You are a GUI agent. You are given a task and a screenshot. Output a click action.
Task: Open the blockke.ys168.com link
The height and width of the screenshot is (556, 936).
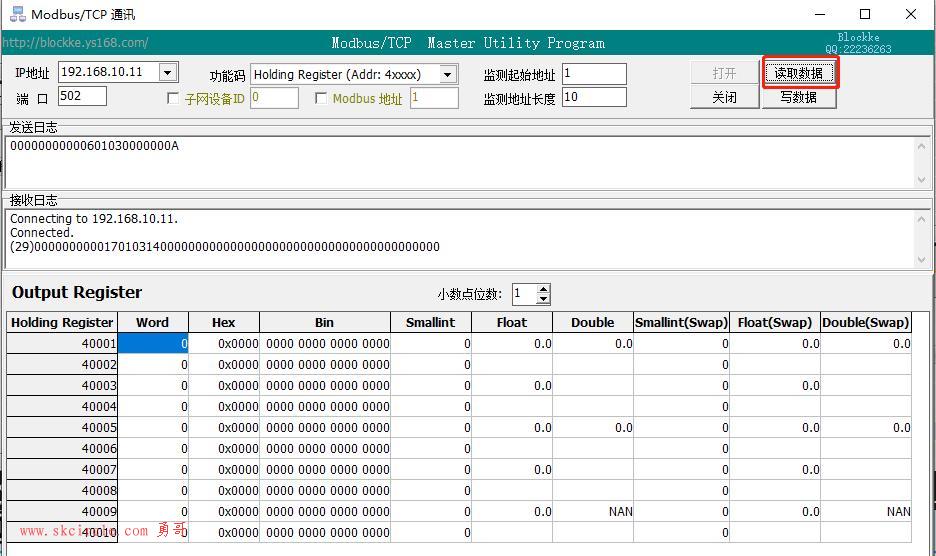tap(75, 42)
